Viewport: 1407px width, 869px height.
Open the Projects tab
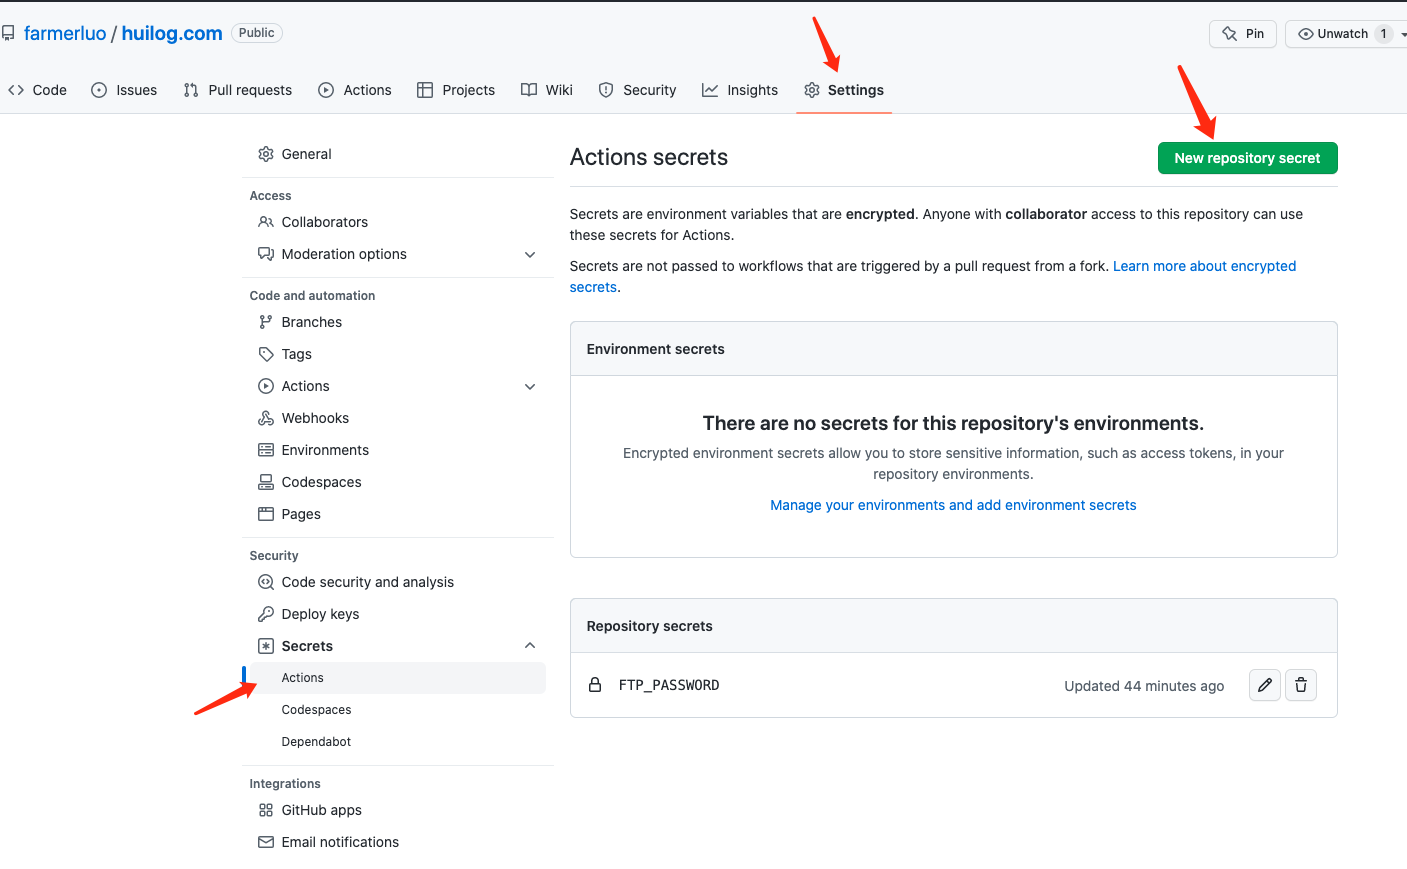point(456,90)
